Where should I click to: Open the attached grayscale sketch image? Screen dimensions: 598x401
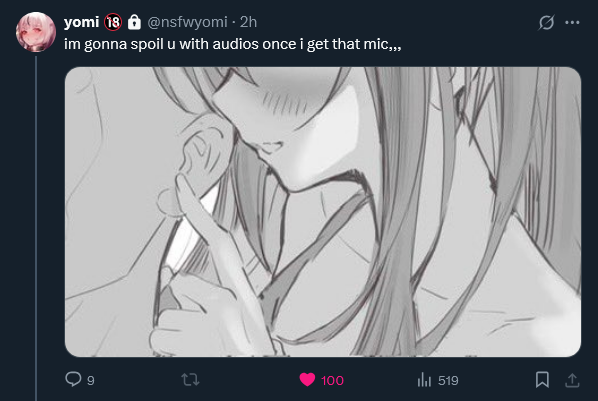point(323,212)
